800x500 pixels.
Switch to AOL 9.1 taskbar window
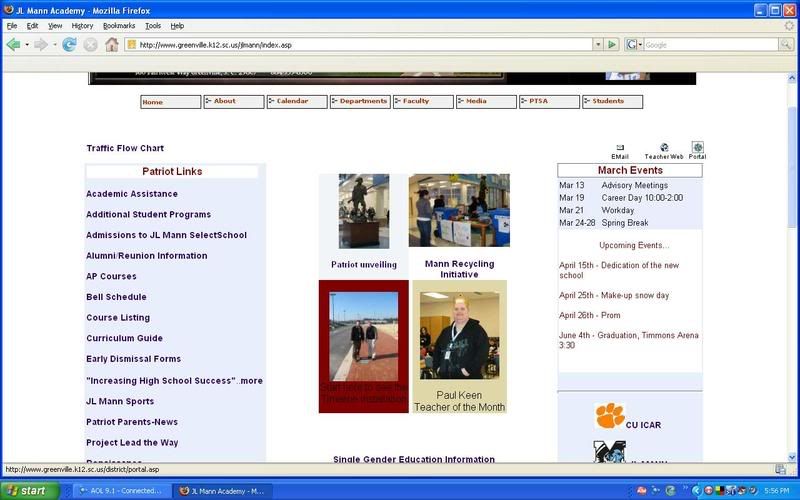pyautogui.click(x=120, y=491)
